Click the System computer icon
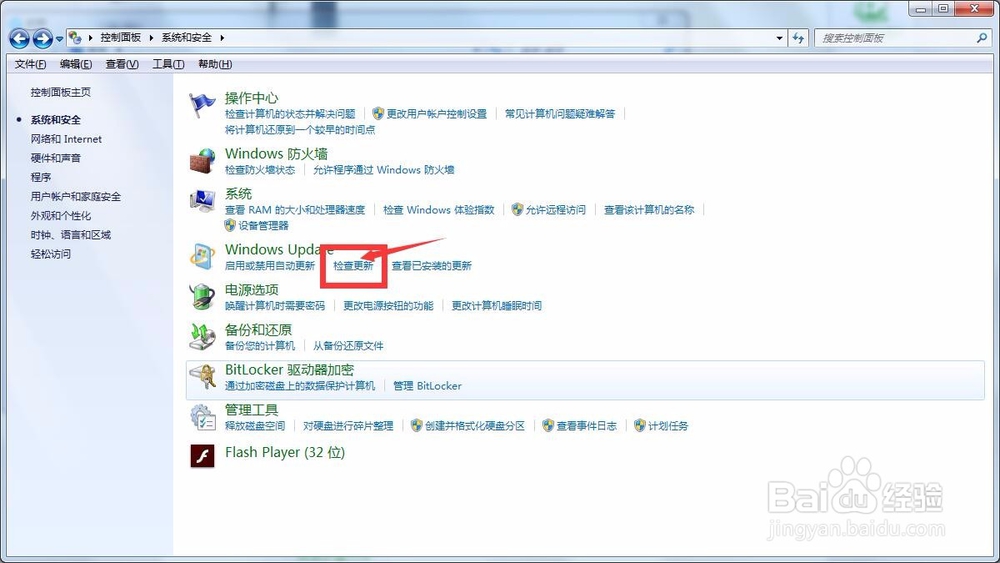 pyautogui.click(x=202, y=201)
